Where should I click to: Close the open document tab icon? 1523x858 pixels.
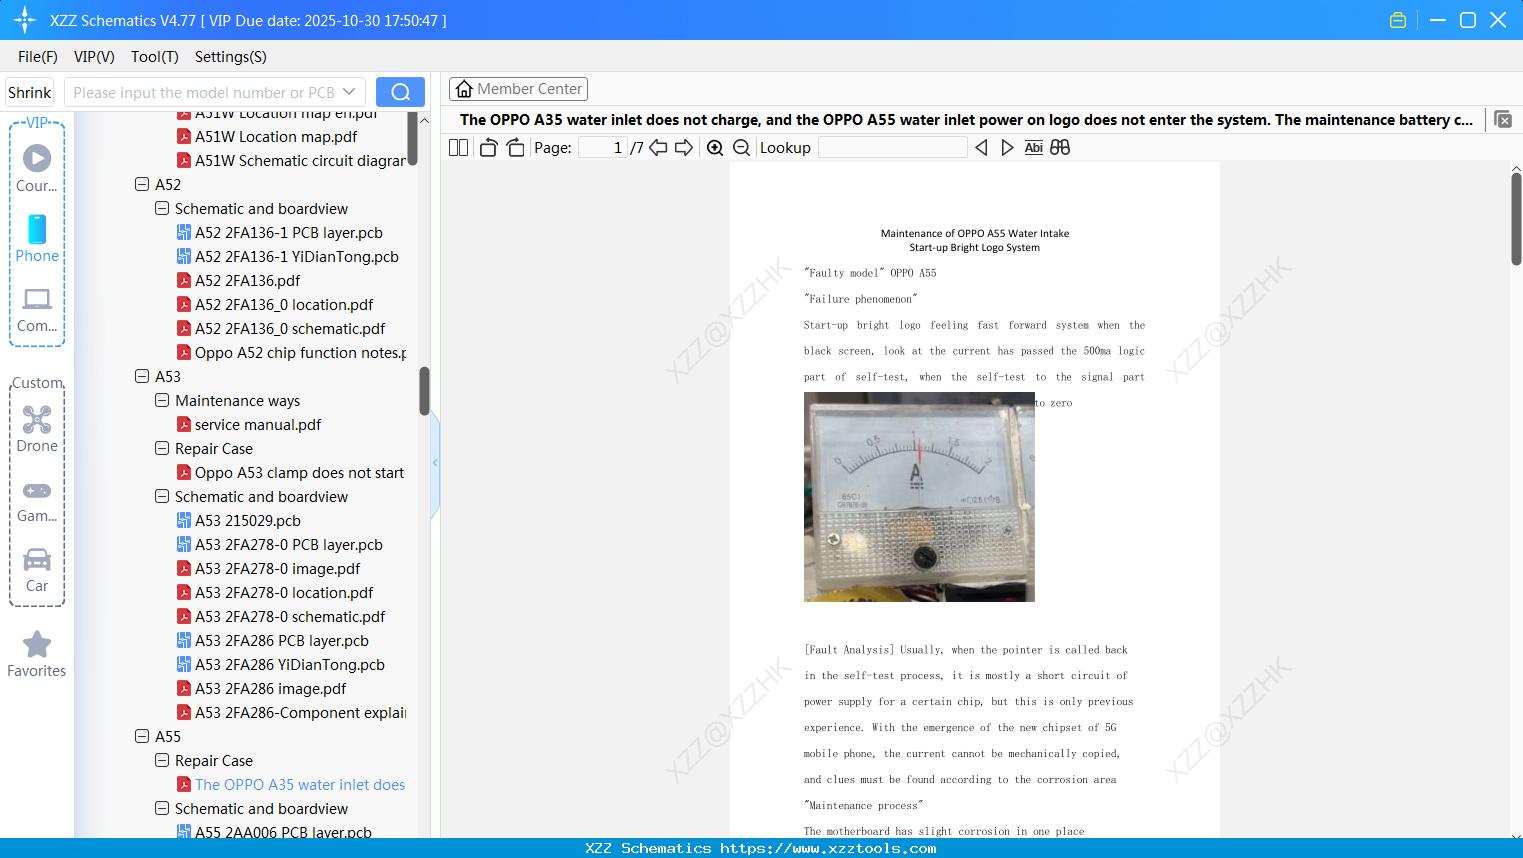1503,120
